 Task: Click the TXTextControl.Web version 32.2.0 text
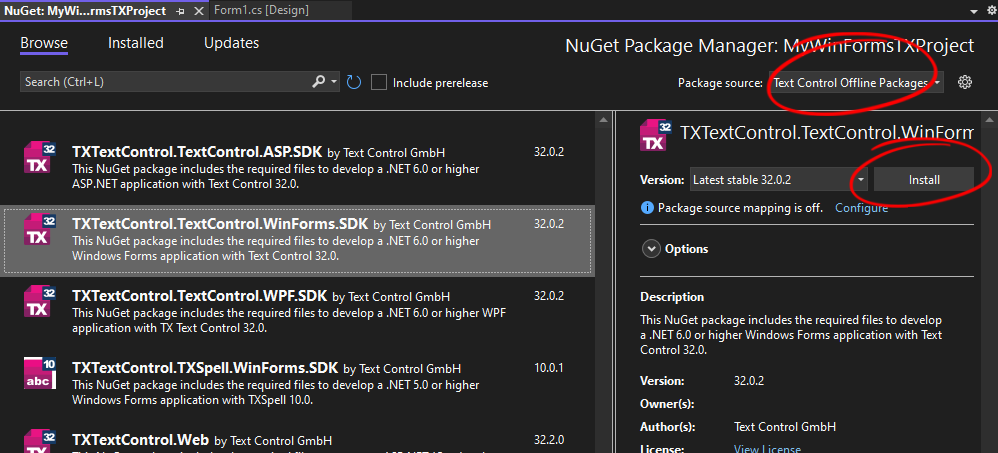[x=549, y=440]
